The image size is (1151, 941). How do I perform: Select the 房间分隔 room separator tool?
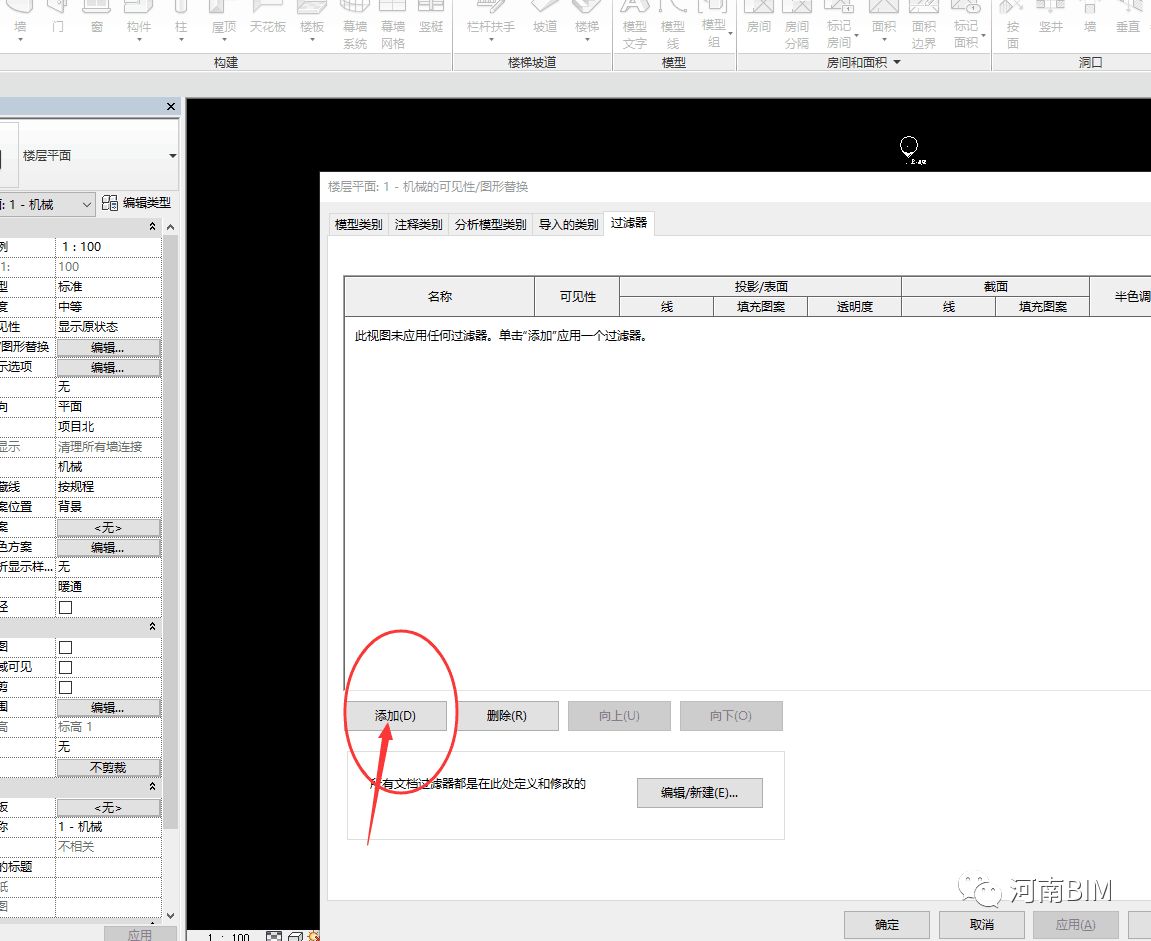tap(796, 26)
